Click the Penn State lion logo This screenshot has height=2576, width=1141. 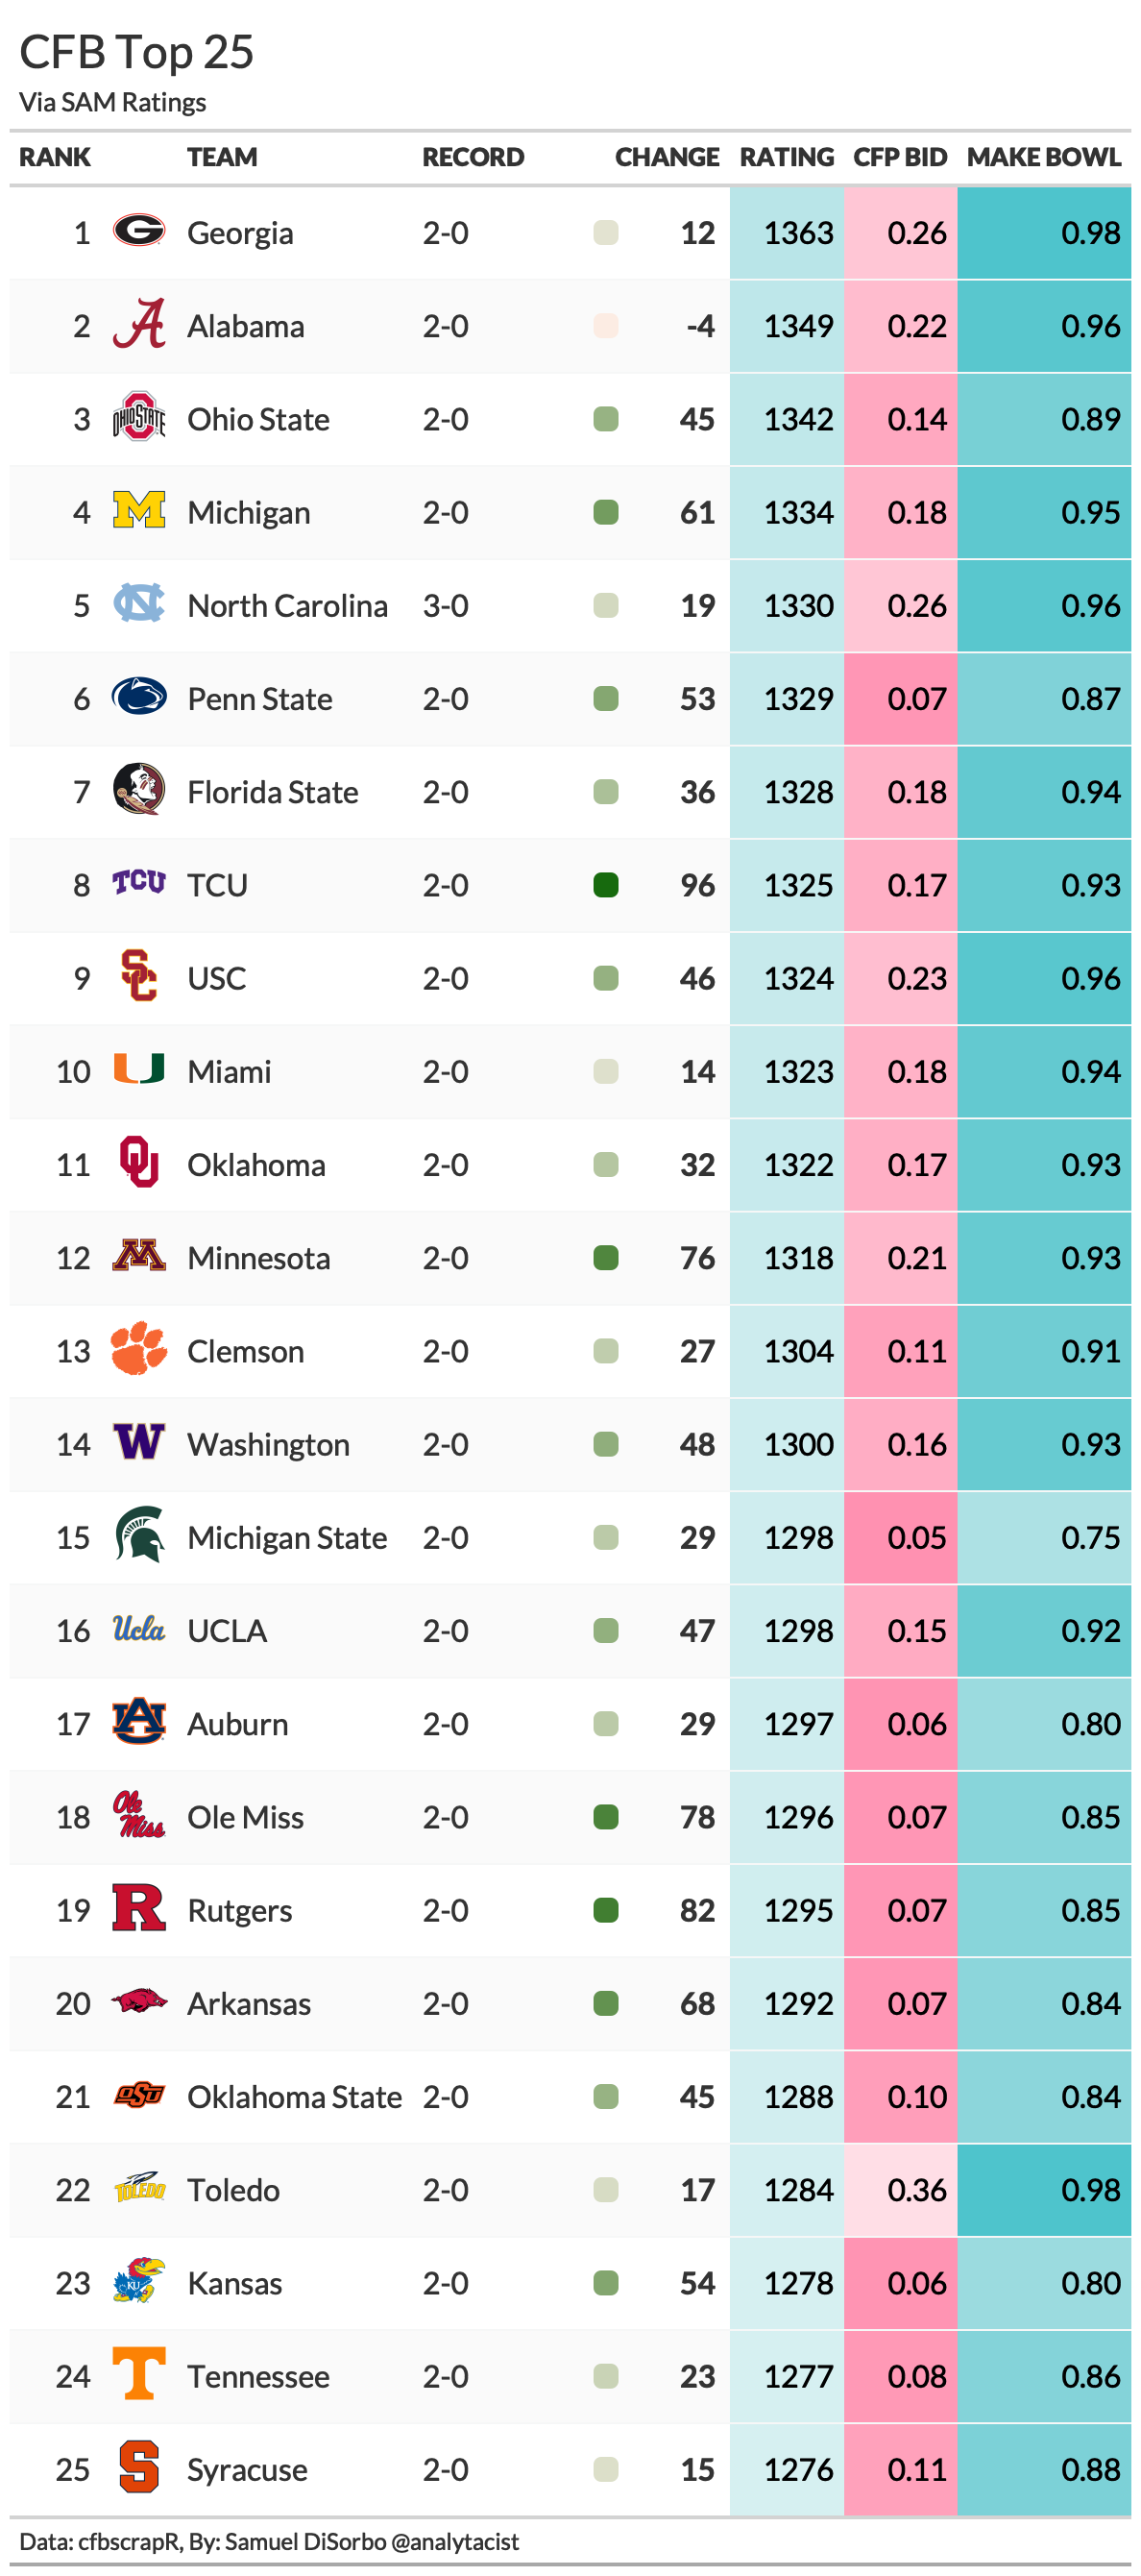tap(138, 697)
